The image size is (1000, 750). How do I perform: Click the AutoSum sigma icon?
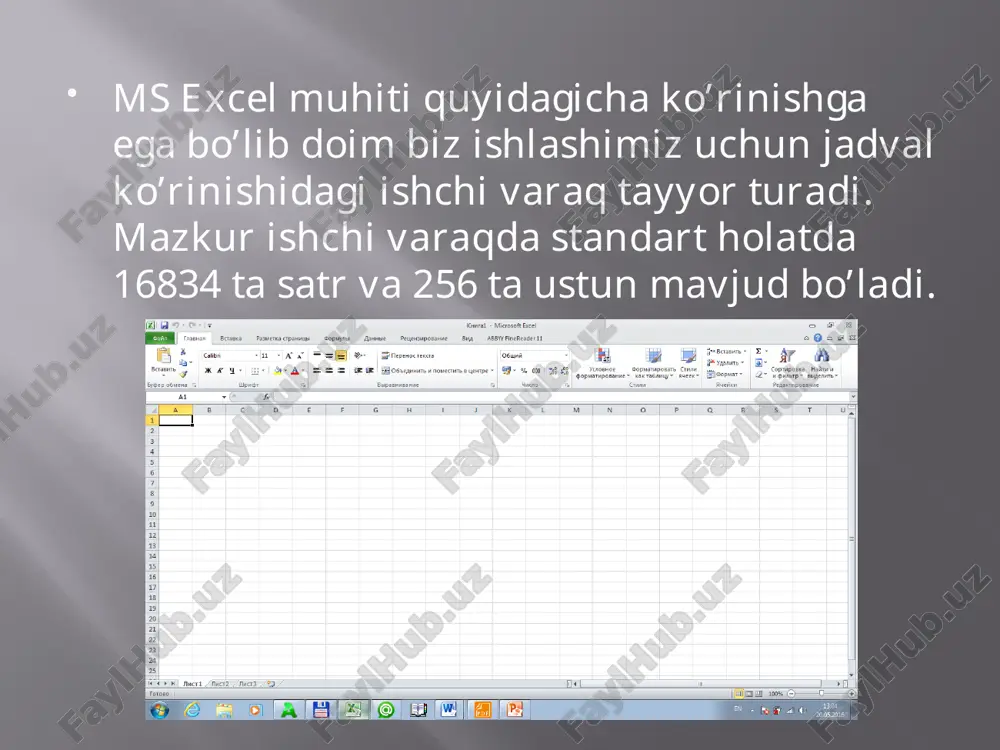(x=758, y=351)
